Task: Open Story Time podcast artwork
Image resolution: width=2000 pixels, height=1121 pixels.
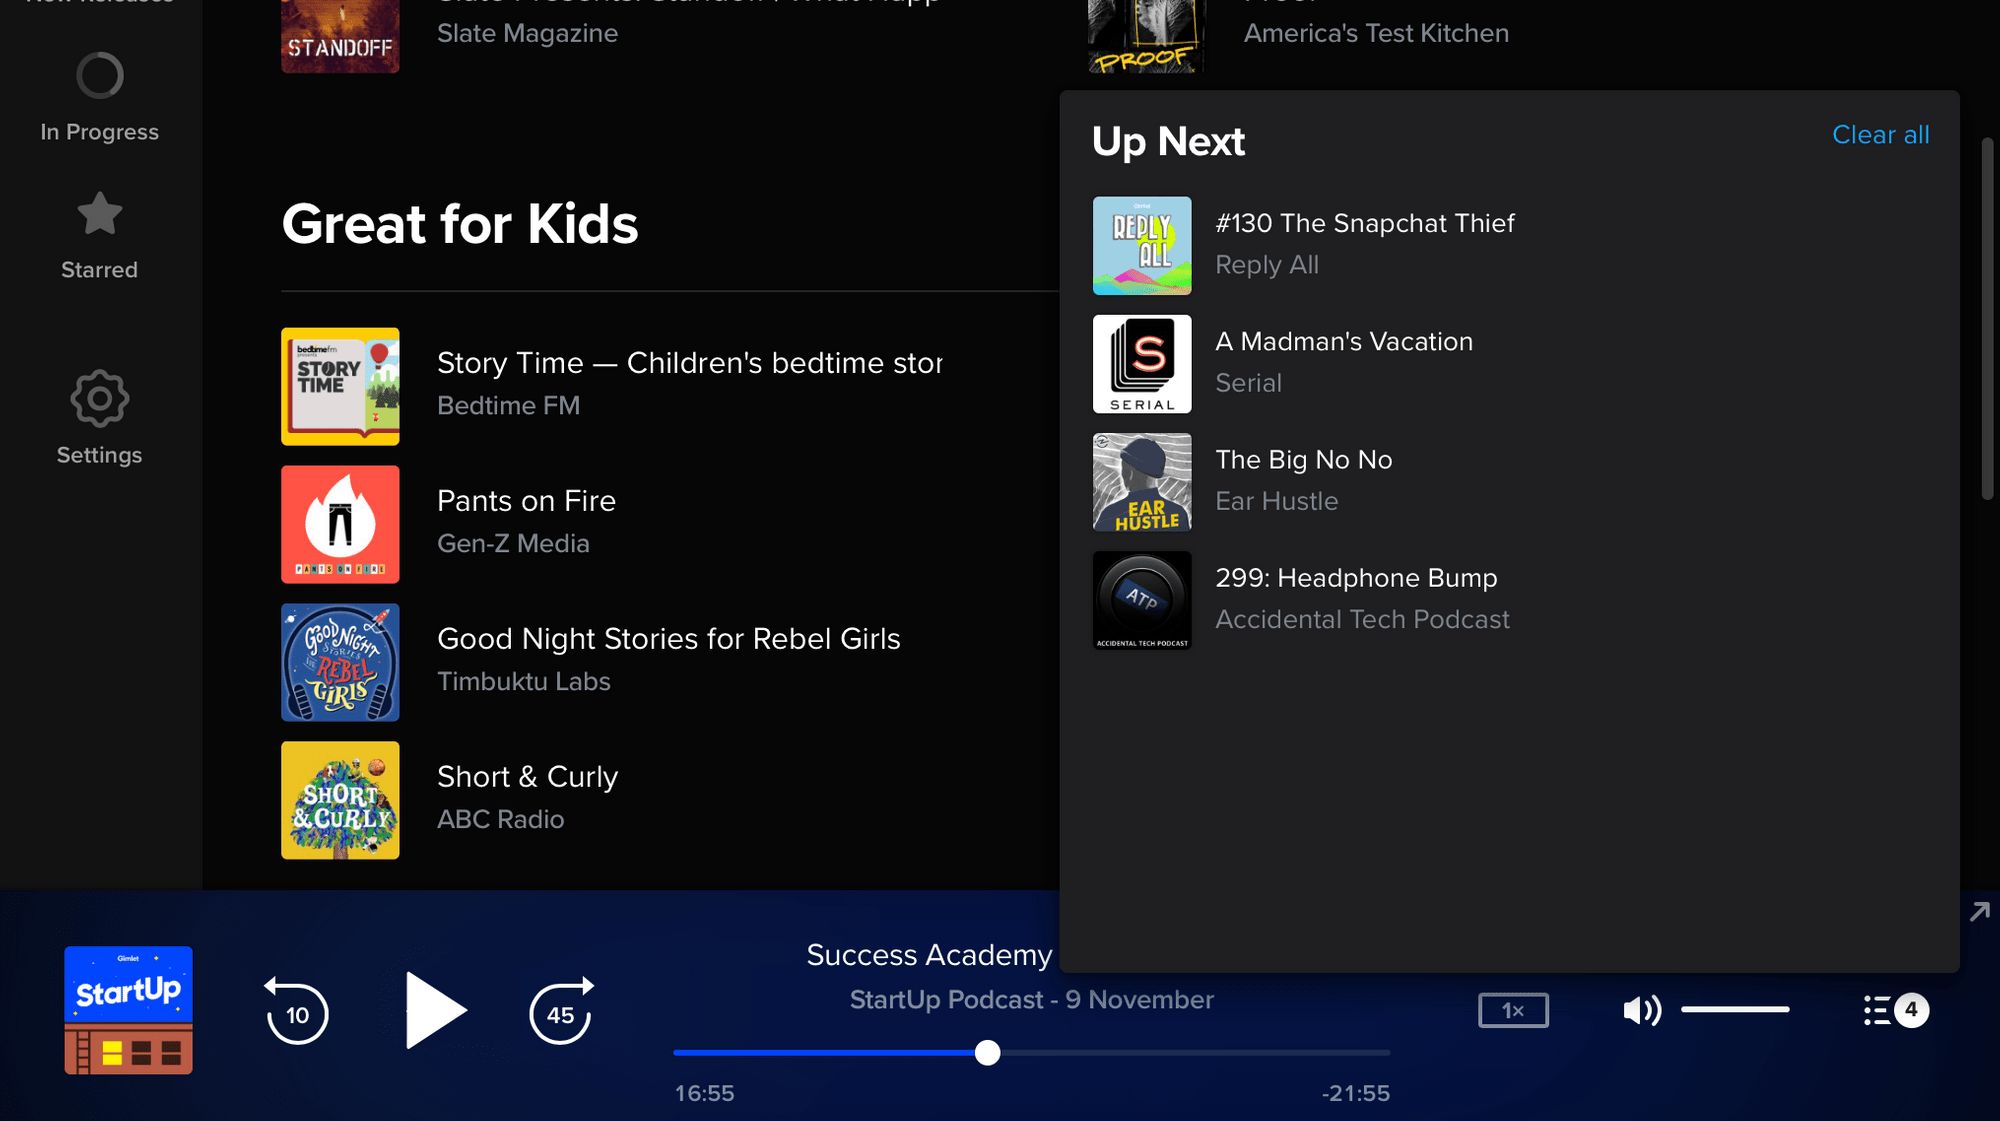Action: 340,387
